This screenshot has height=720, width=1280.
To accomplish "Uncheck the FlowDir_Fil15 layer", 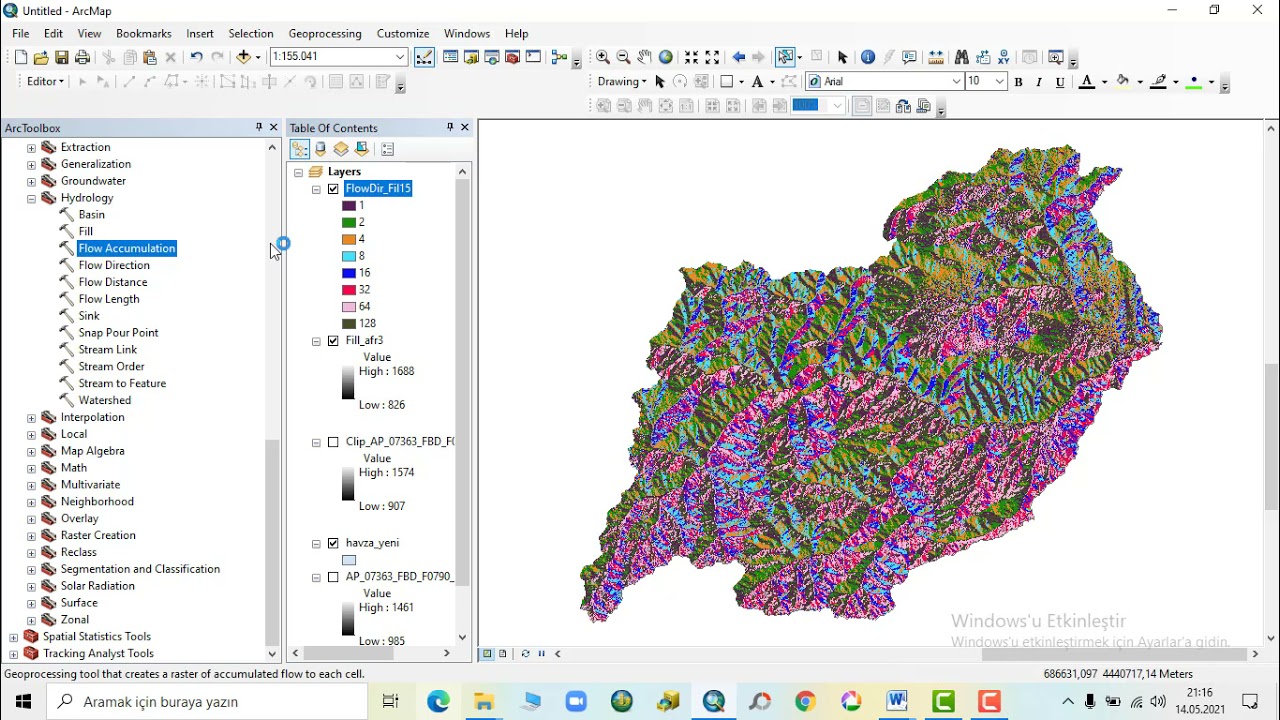I will (x=333, y=189).
